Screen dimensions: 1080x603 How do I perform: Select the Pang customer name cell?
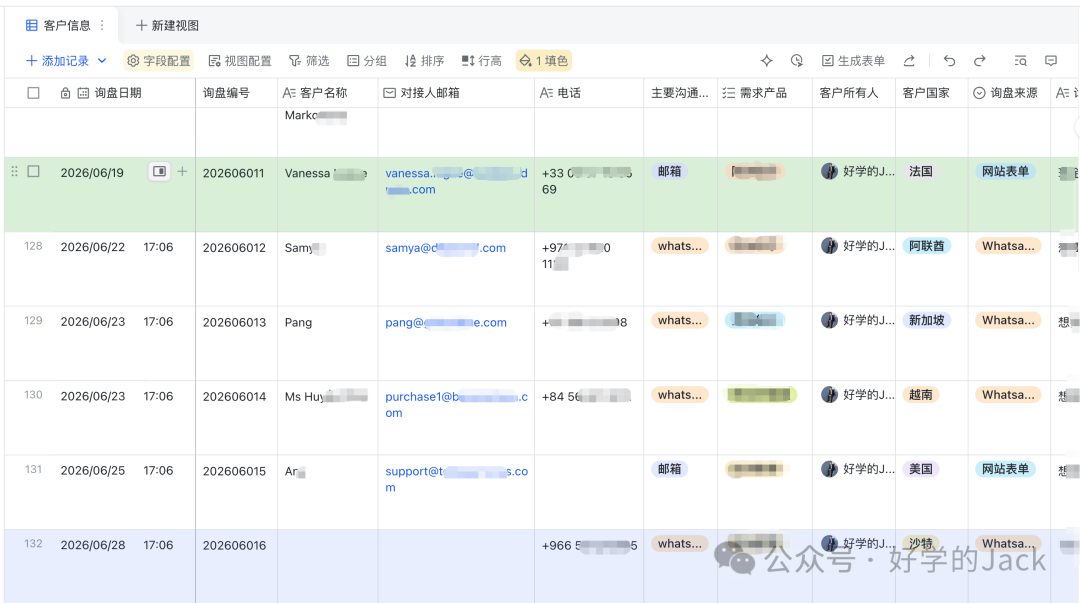click(328, 343)
